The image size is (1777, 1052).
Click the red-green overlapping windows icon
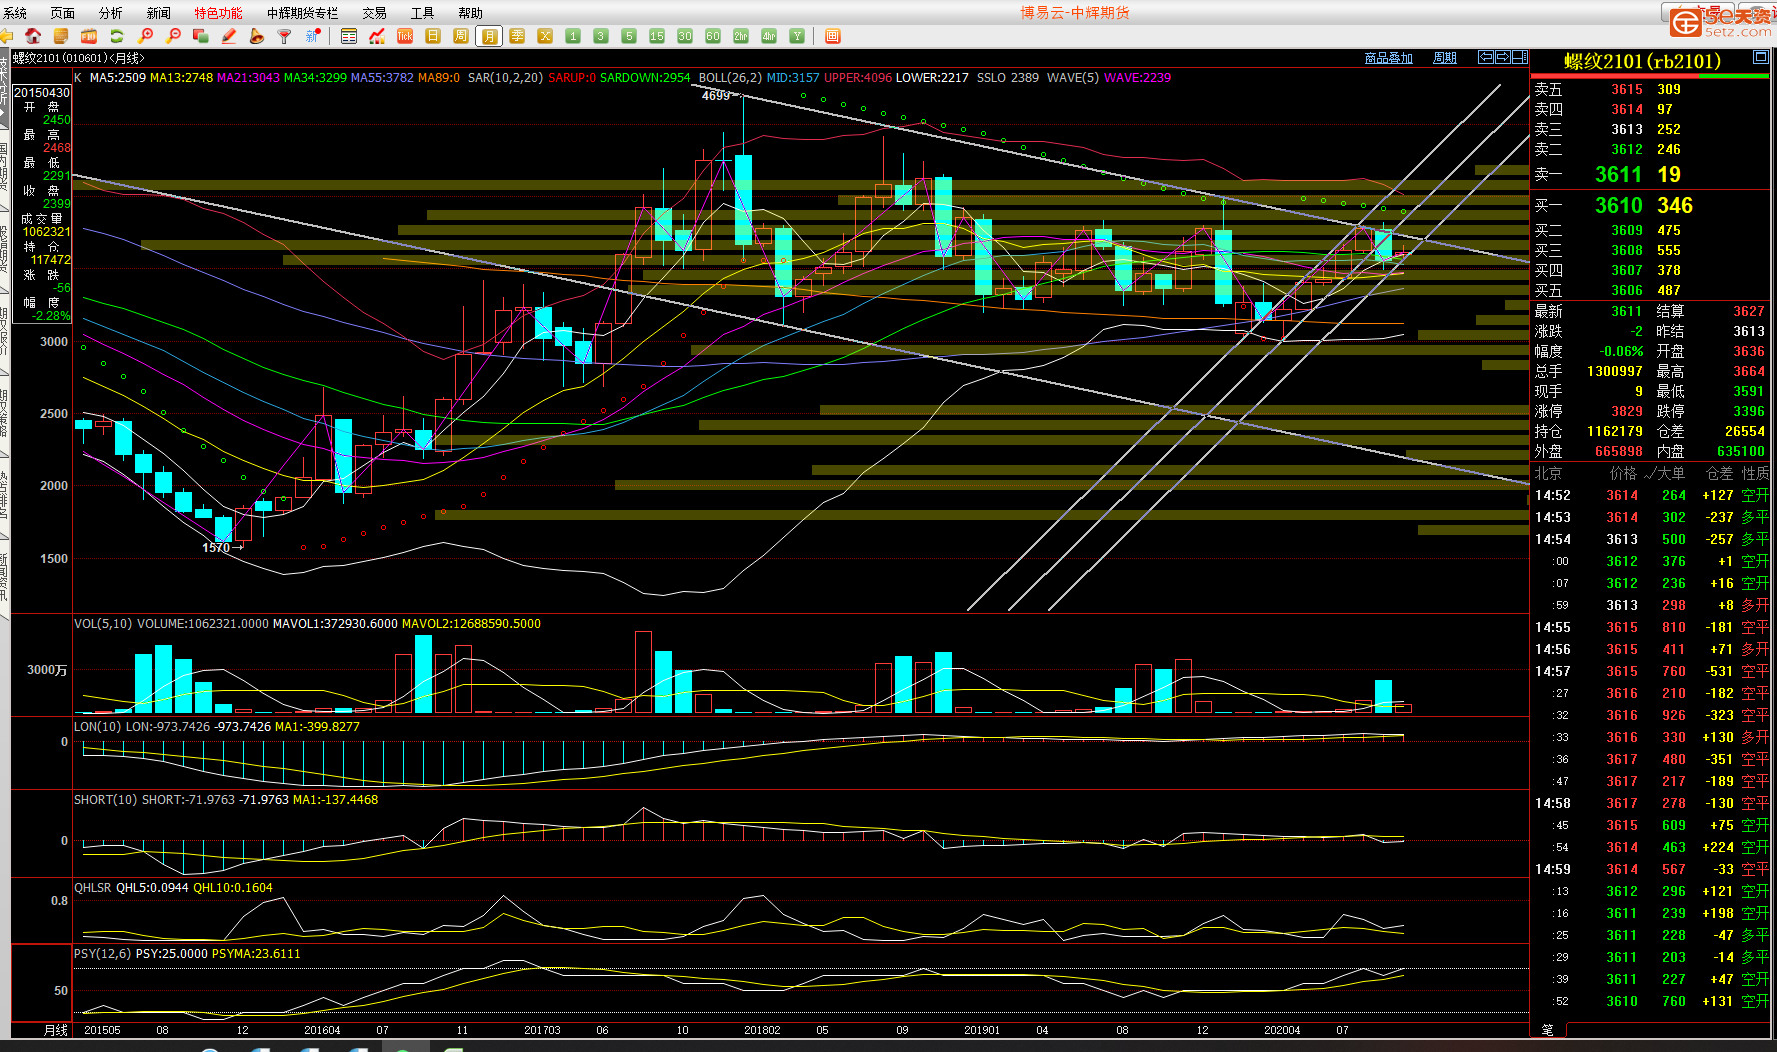201,36
